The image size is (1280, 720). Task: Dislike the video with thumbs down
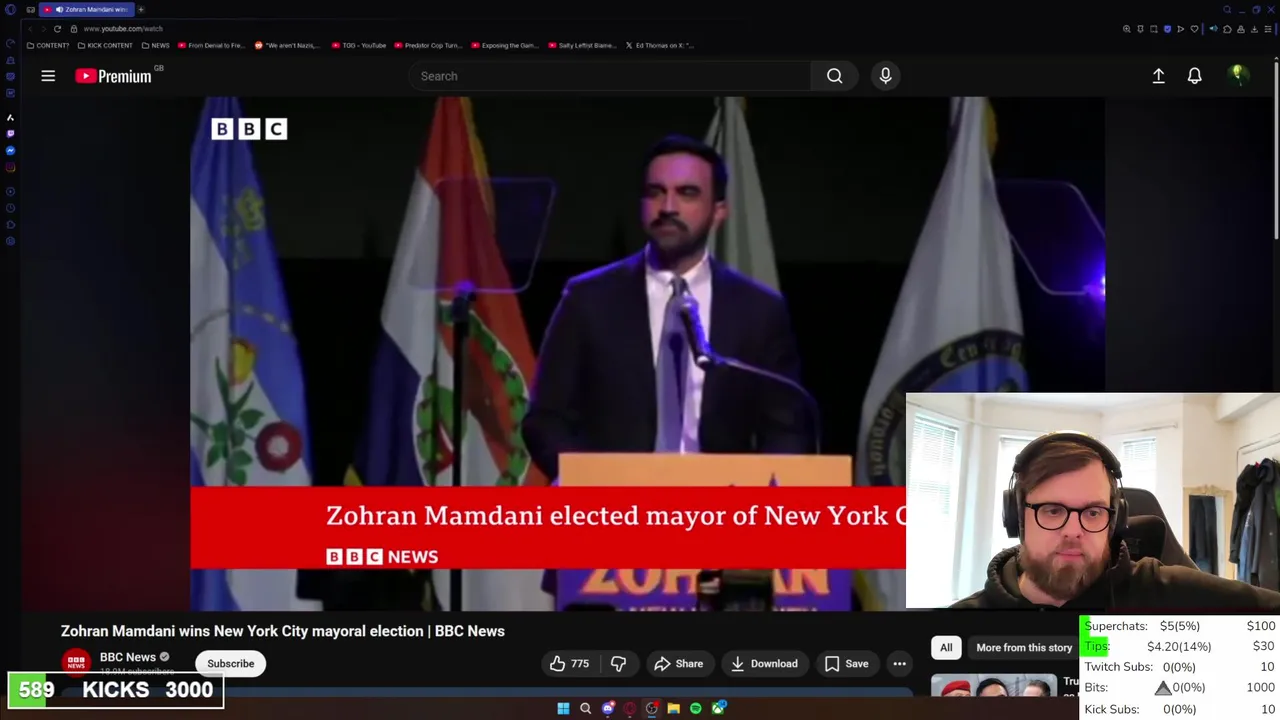tap(618, 663)
